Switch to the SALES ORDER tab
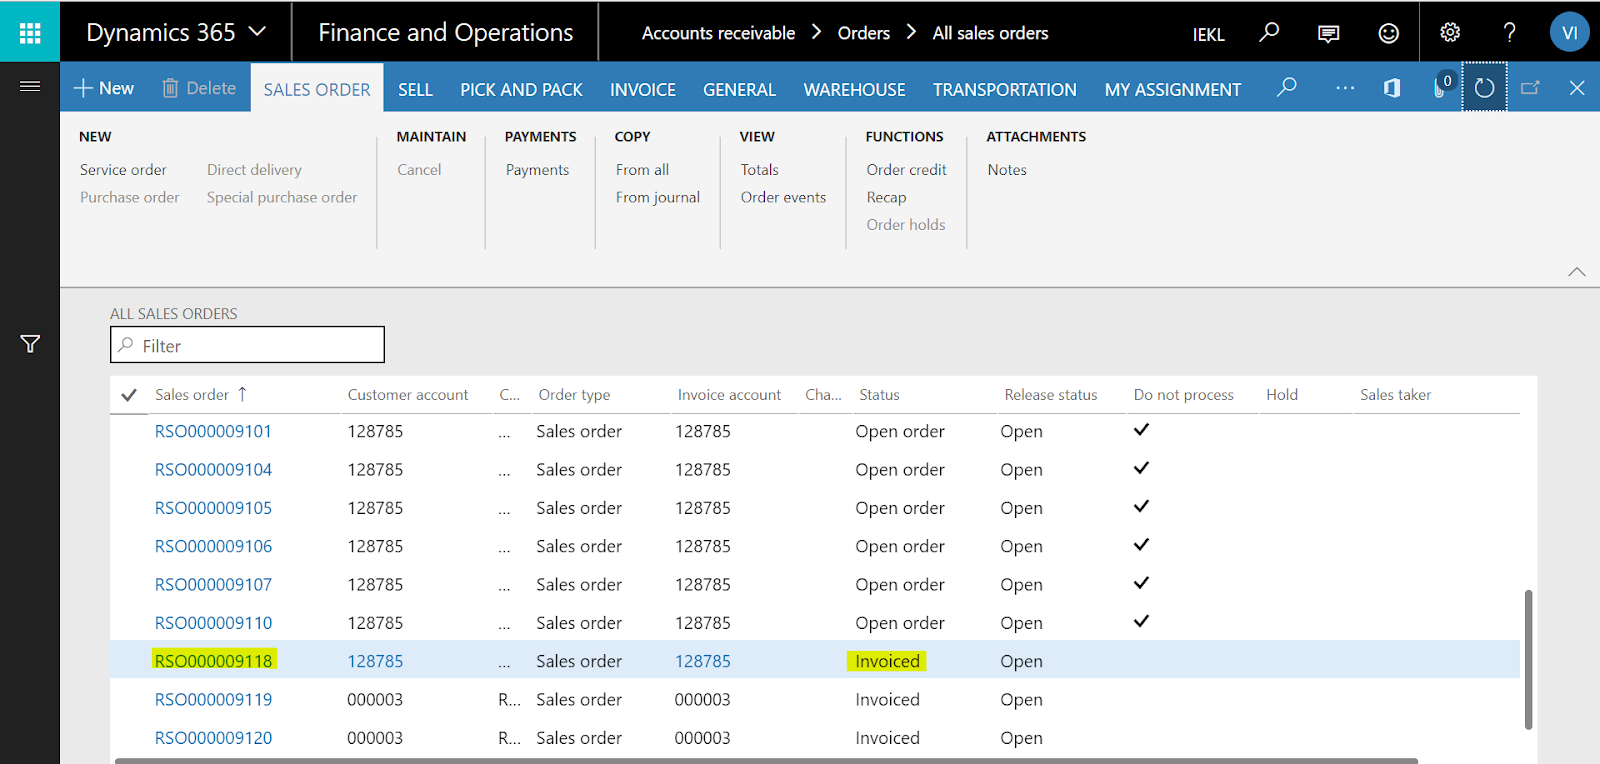 click(317, 89)
